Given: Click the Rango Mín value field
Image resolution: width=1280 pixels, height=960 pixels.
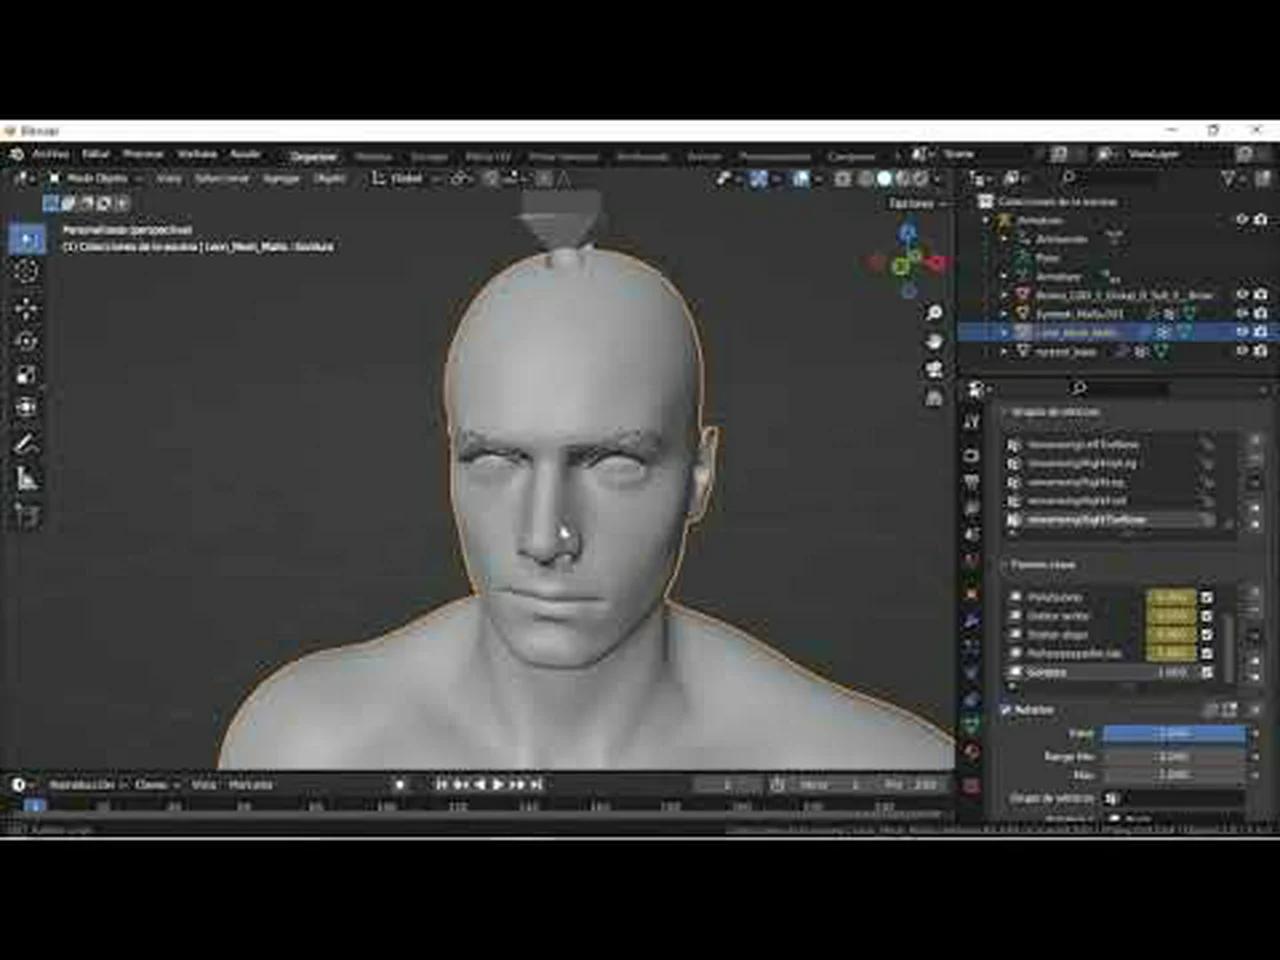Looking at the screenshot, I should pos(1174,756).
